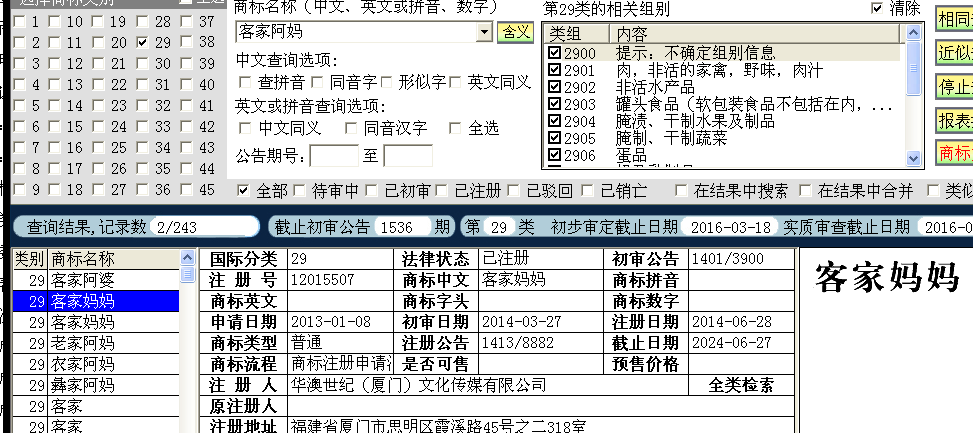The width and height of the screenshot is (973, 433).
Task: Click the 近似 button on right edge
Action: tap(954, 53)
